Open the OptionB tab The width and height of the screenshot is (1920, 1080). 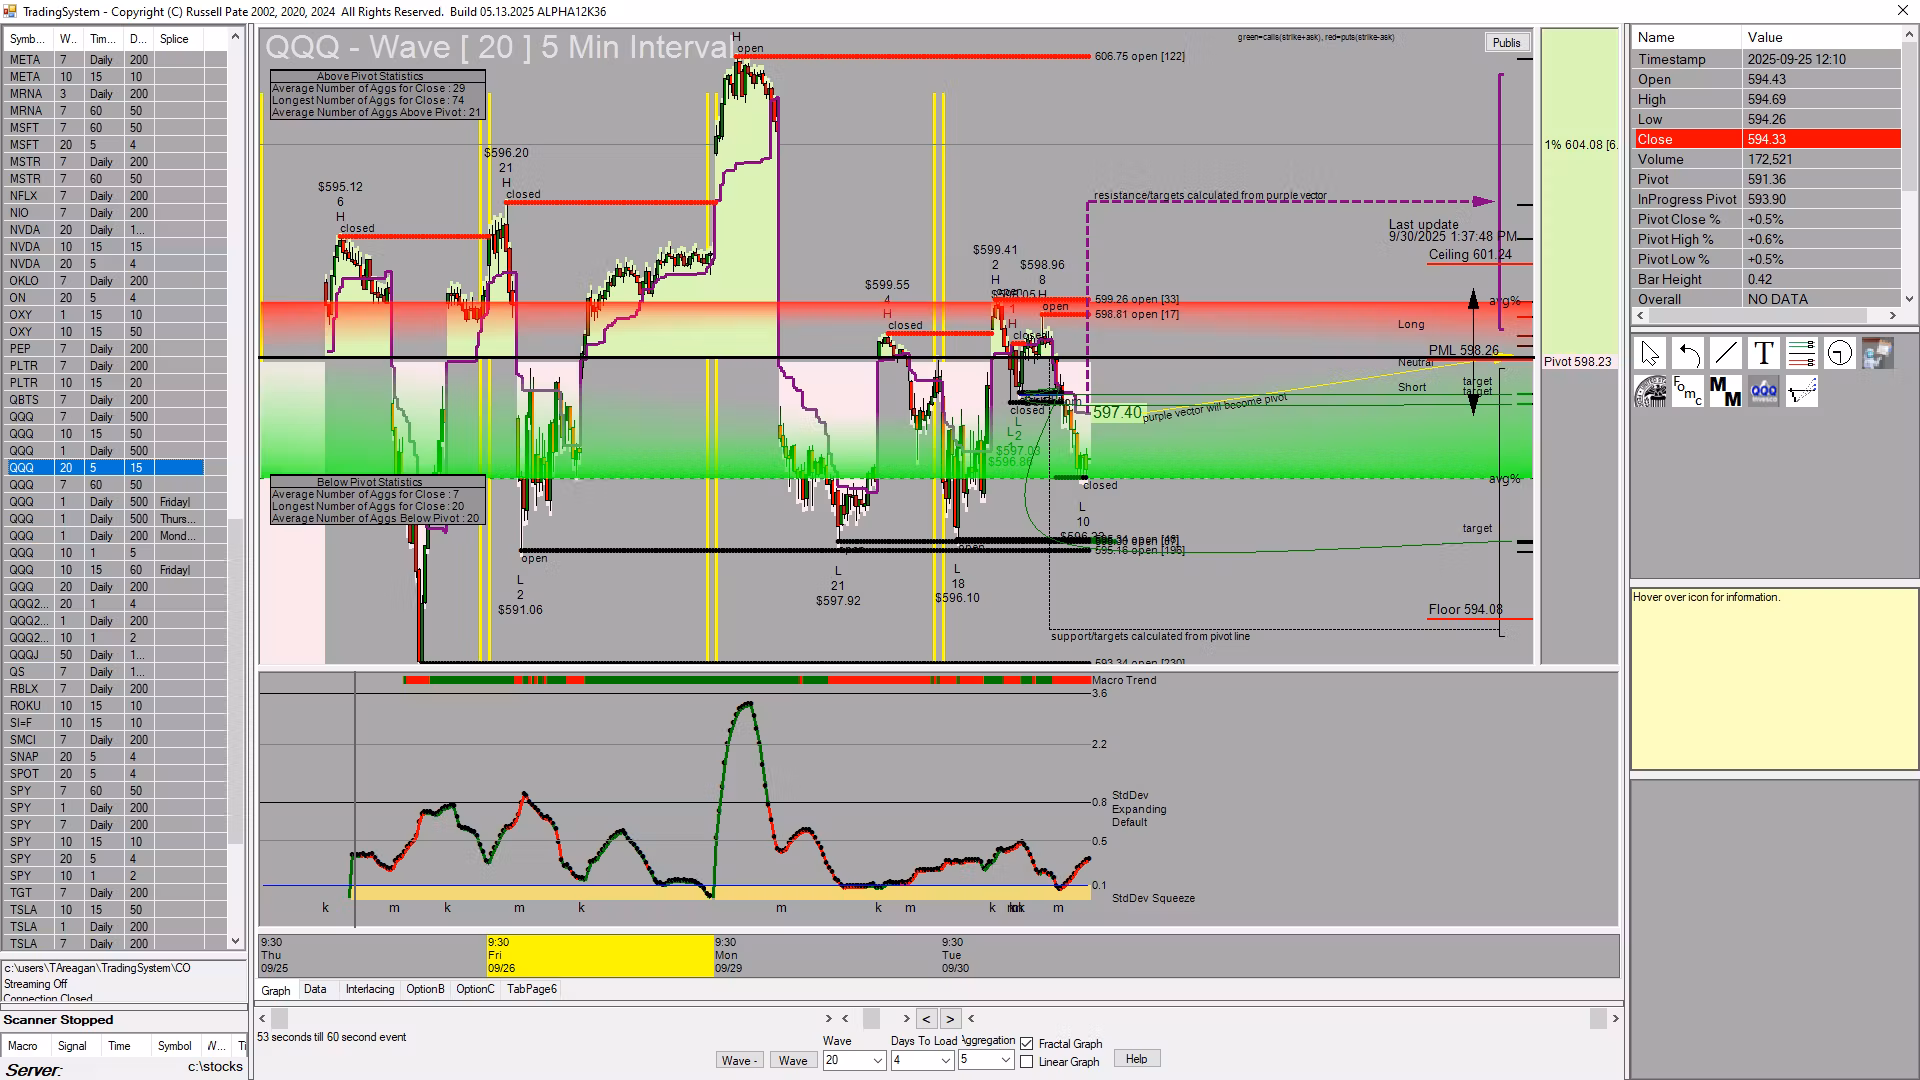pos(425,990)
